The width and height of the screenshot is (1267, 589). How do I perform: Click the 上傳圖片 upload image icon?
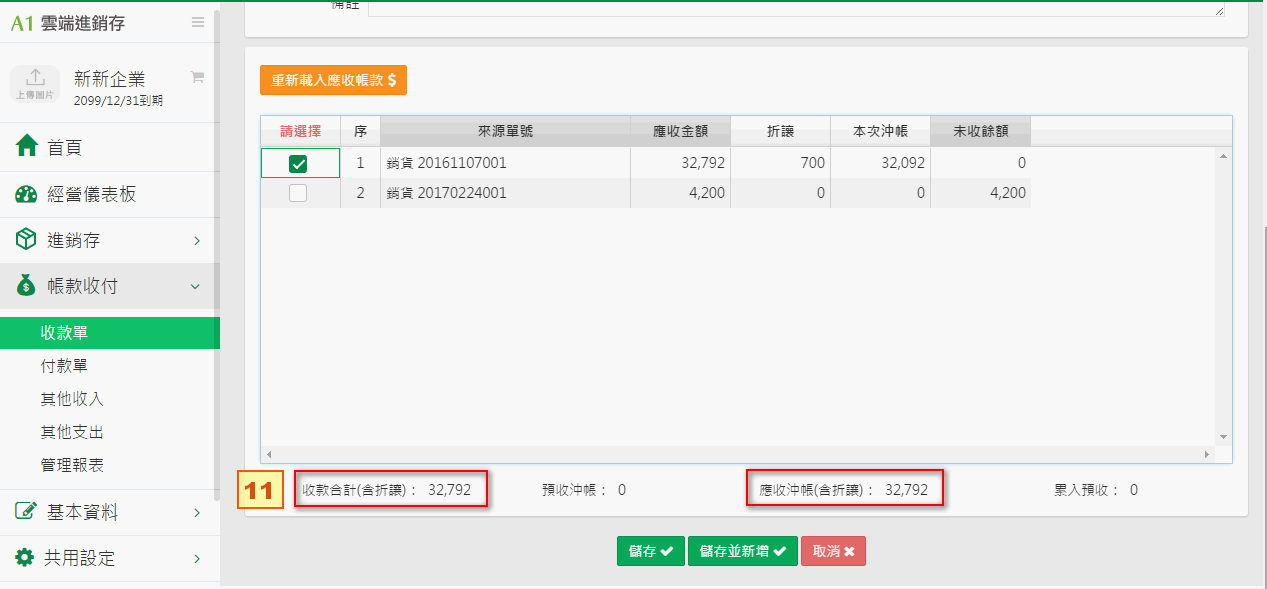(35, 84)
